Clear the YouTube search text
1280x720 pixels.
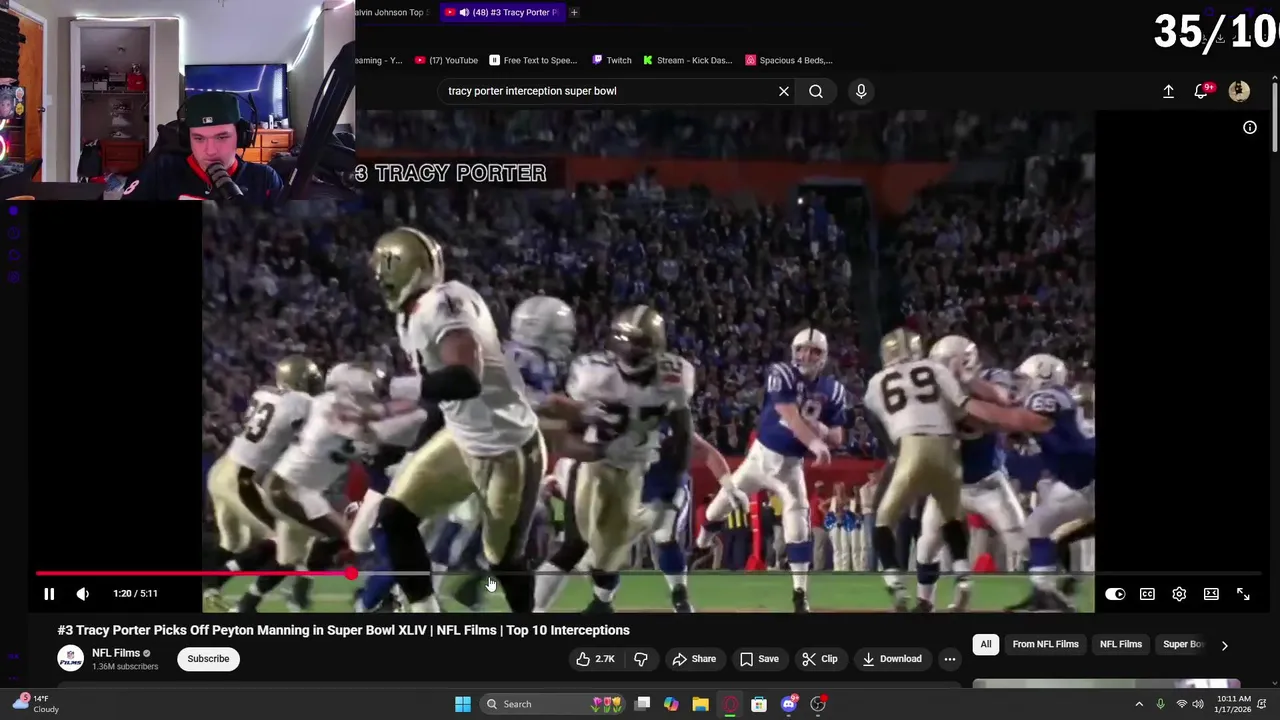pyautogui.click(x=784, y=91)
